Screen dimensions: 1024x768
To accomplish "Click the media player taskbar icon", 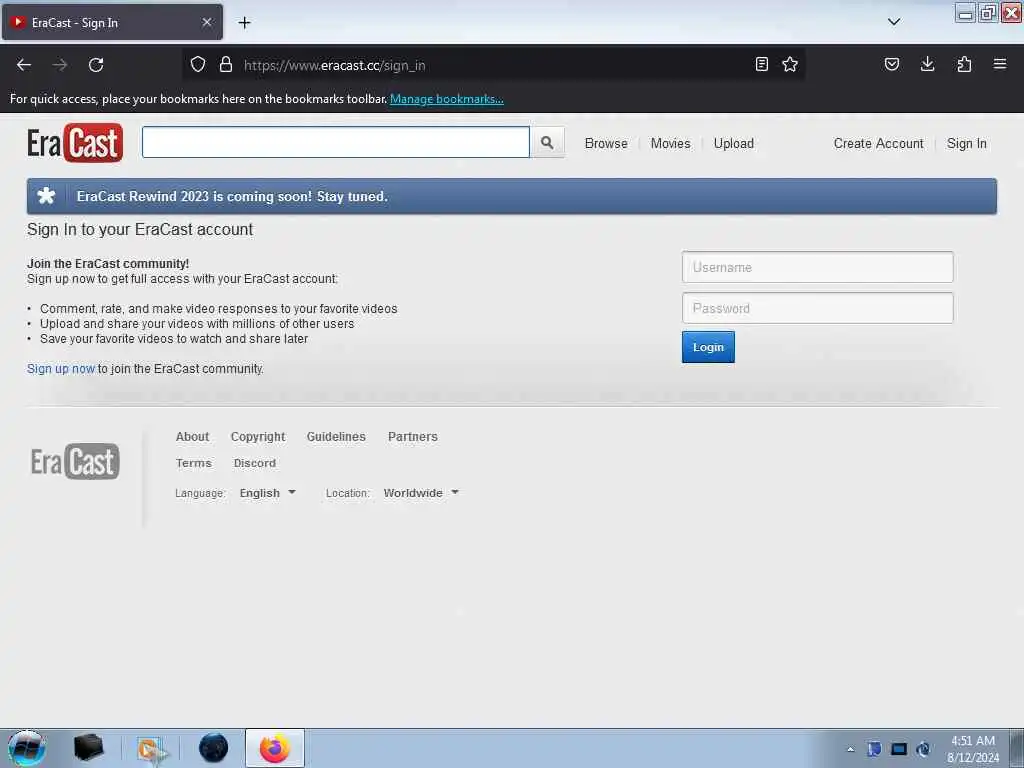I will coord(152,750).
